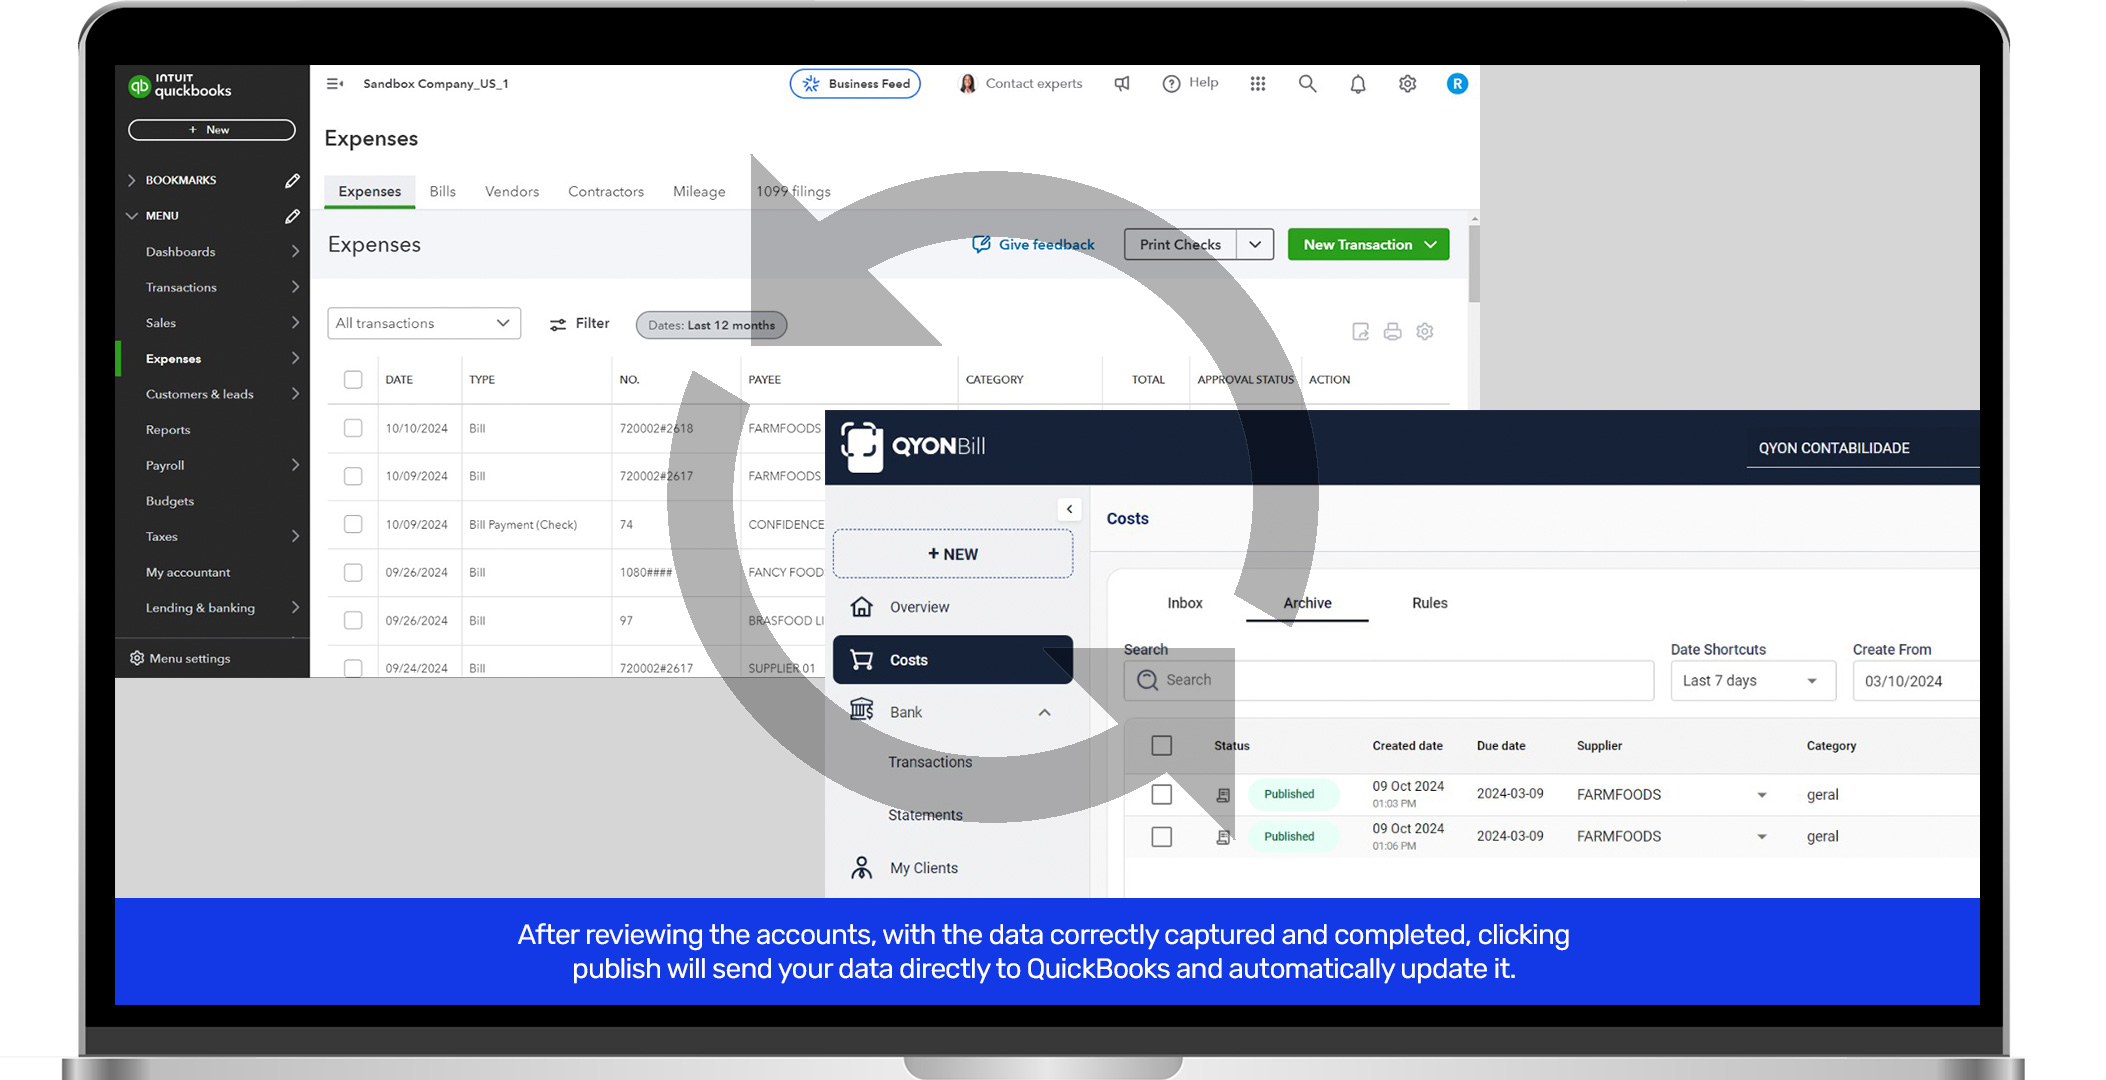Check the 10/10/2024 Bill row checkbox
This screenshot has width=2106, height=1080.
tap(353, 428)
